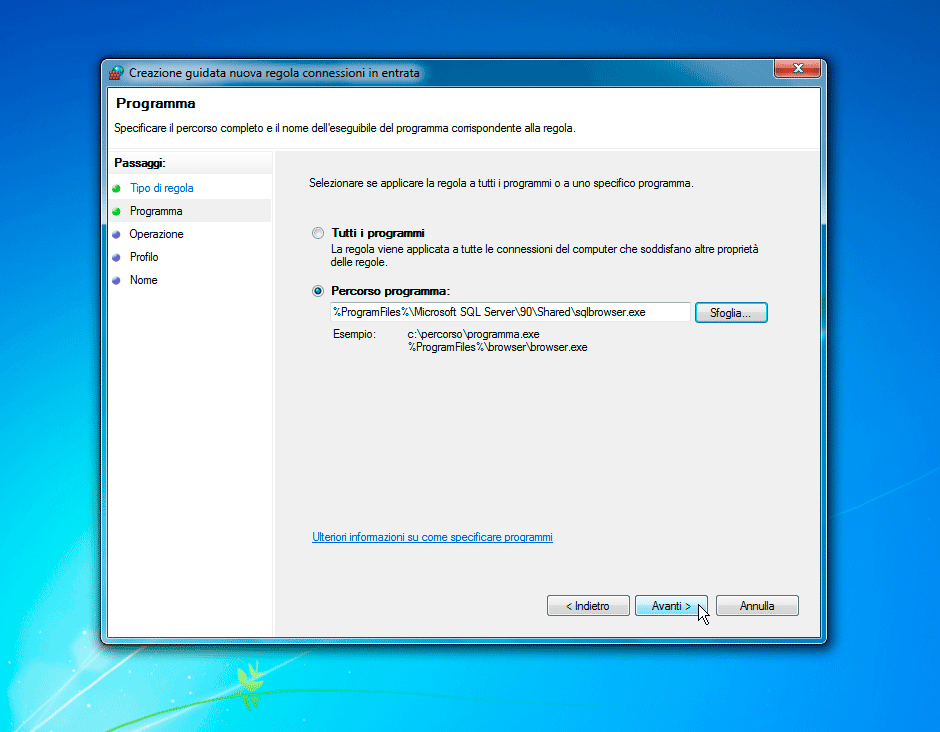Select the 'Profilo' step in Passaggi
This screenshot has height=732, width=940.
(x=144, y=257)
